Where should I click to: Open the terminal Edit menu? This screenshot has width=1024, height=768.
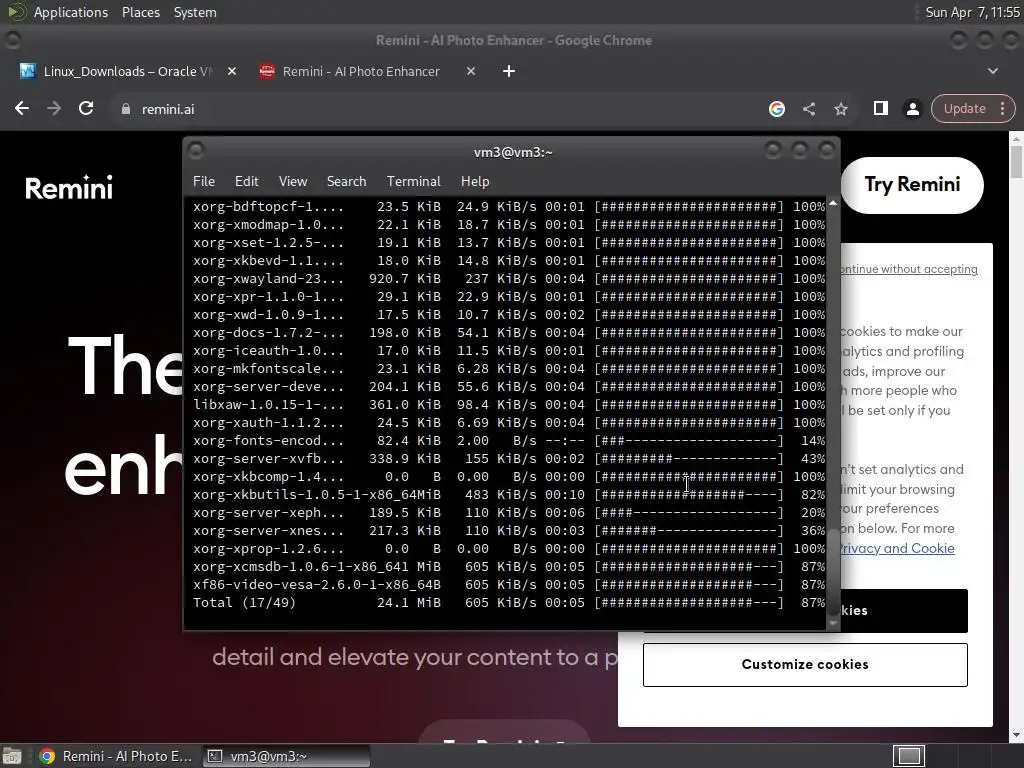246,181
